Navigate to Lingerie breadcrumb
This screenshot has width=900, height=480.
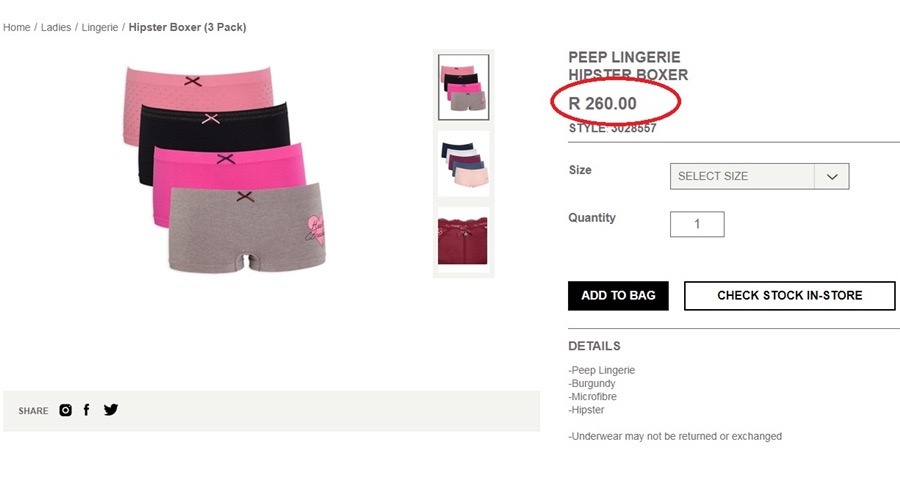100,28
